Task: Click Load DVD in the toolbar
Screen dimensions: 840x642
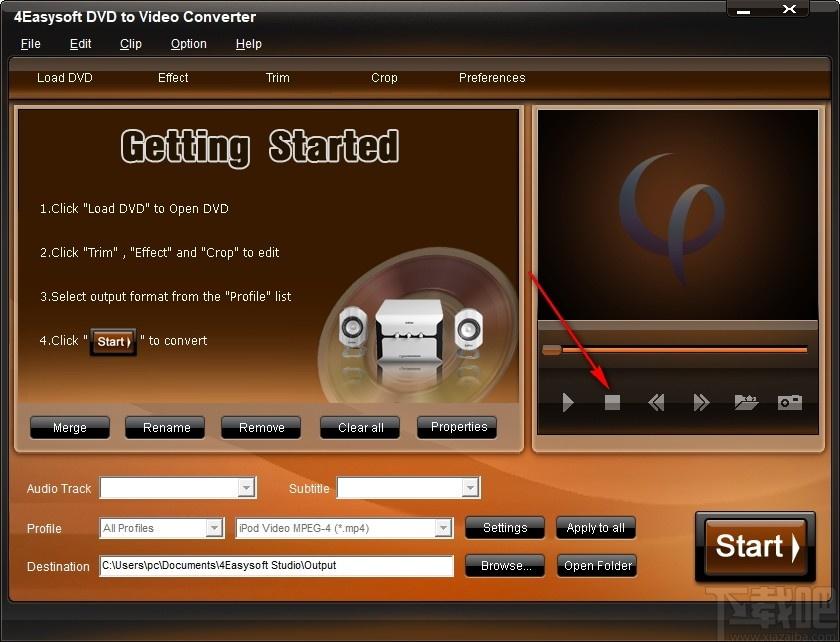Action: coord(65,78)
